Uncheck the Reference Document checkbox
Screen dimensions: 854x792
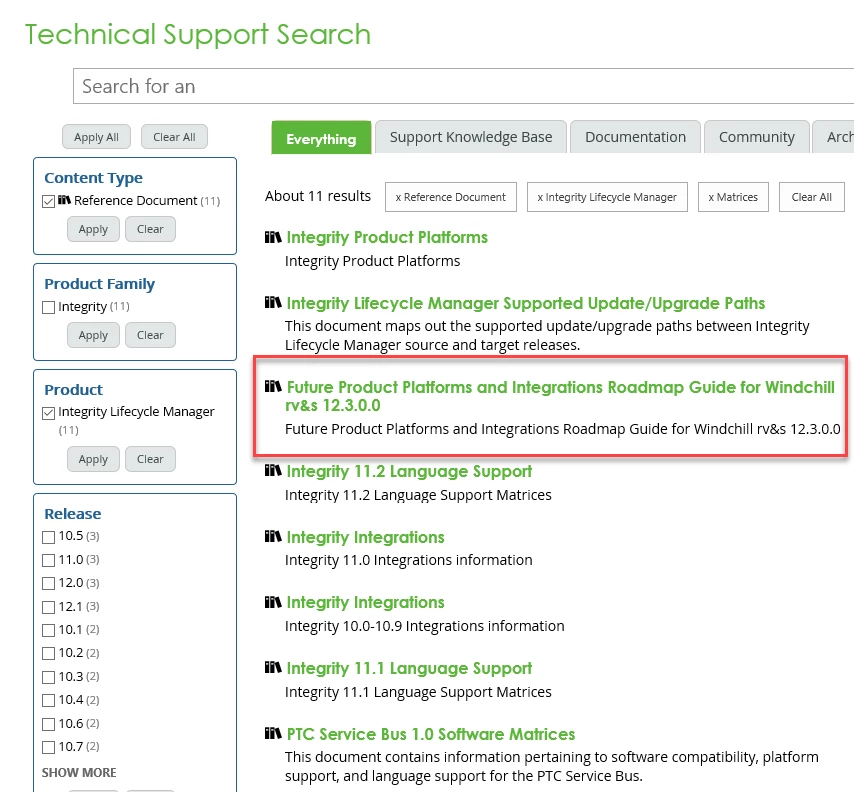48,201
